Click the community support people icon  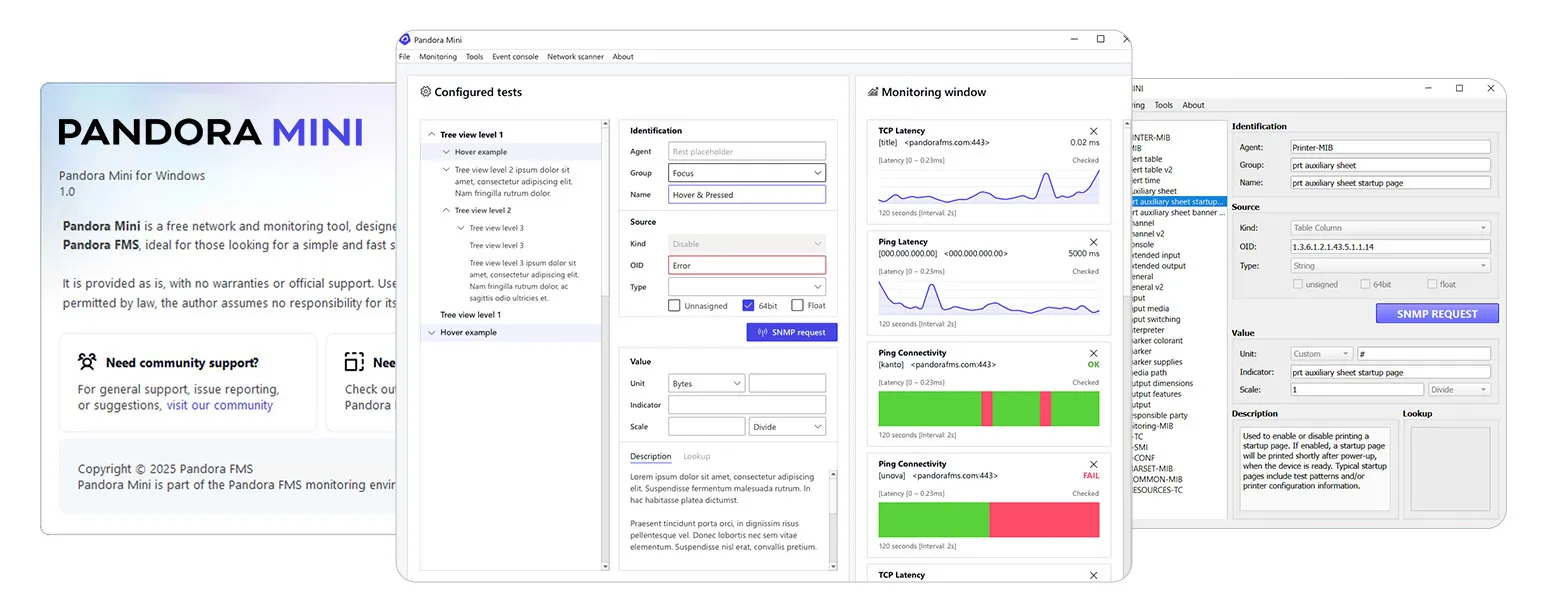[87, 362]
